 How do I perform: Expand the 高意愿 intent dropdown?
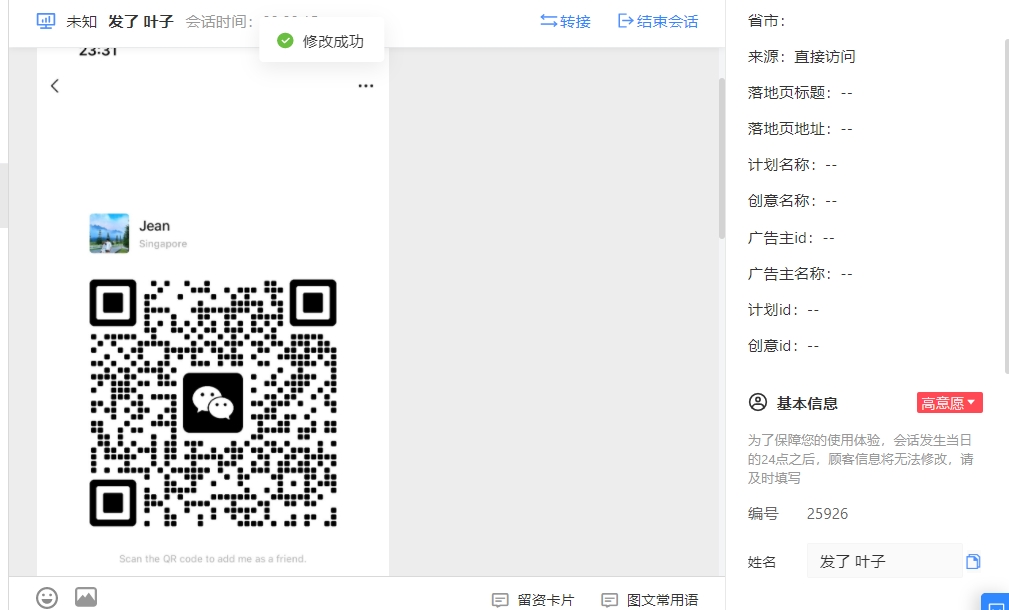pyautogui.click(x=949, y=403)
